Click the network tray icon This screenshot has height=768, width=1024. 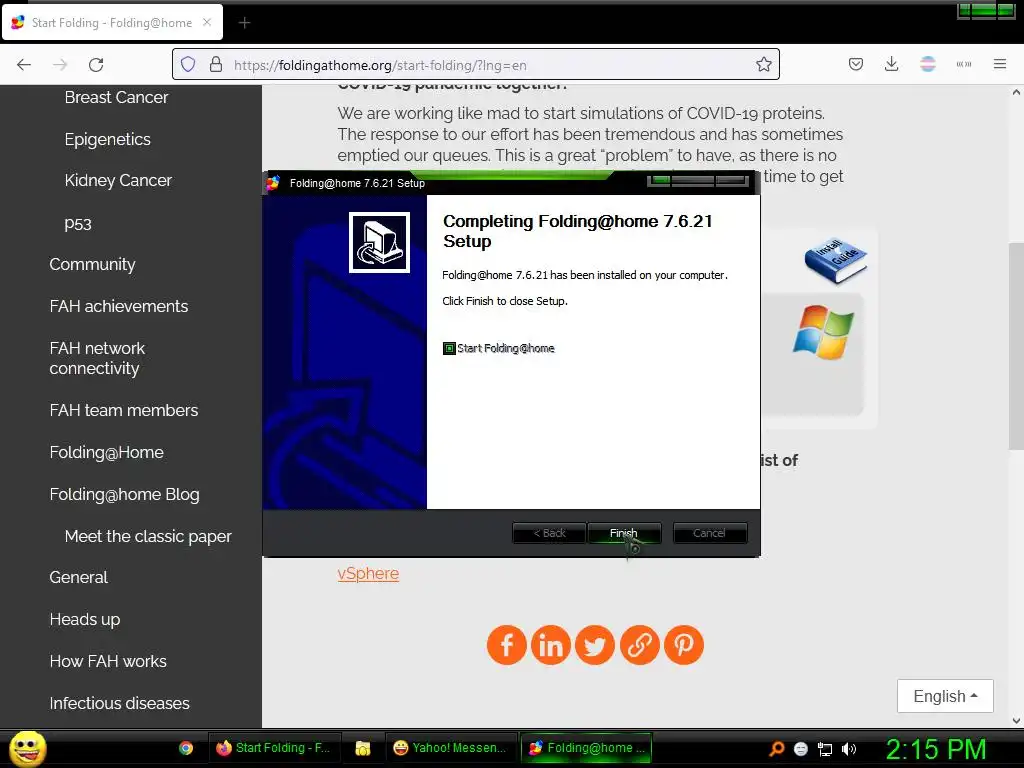(825, 749)
